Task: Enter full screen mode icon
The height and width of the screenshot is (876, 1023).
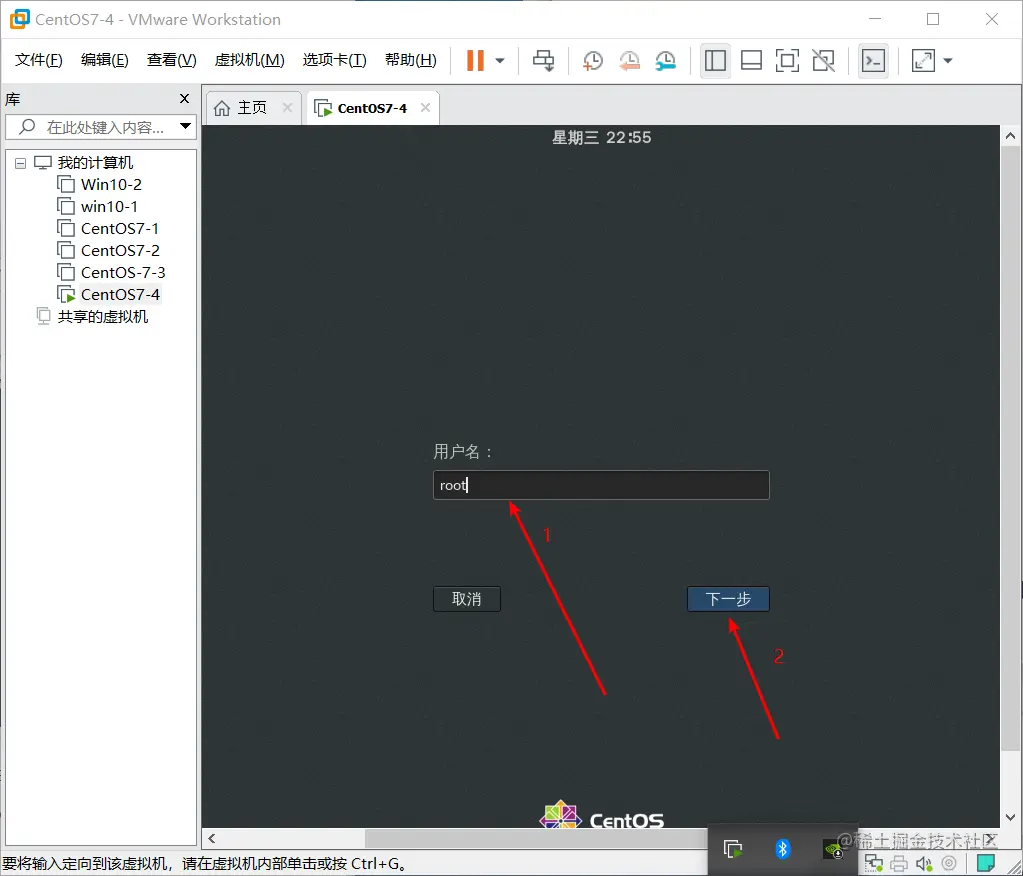Action: pyautogui.click(x=787, y=61)
